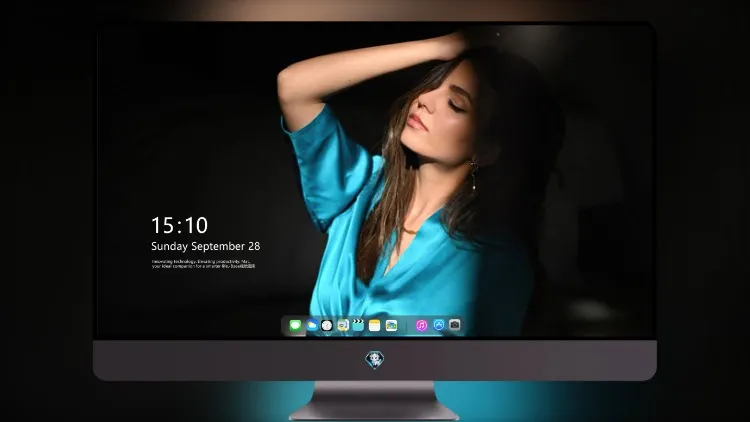This screenshot has height=422, width=750.
Task: Click the mascot logo on monitor chin
Action: (x=375, y=359)
